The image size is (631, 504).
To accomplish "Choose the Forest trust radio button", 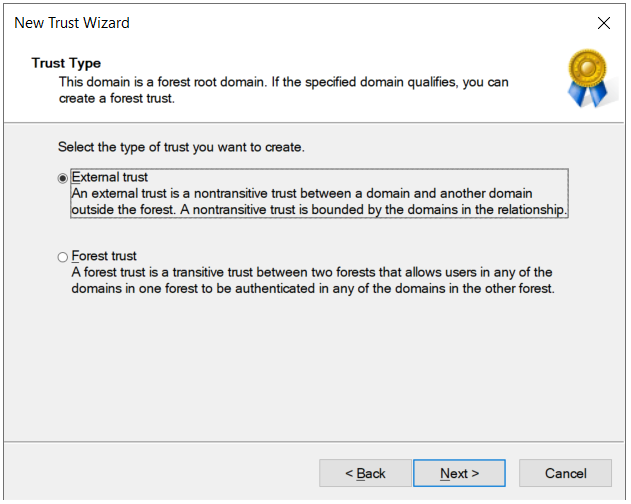I will [64, 257].
